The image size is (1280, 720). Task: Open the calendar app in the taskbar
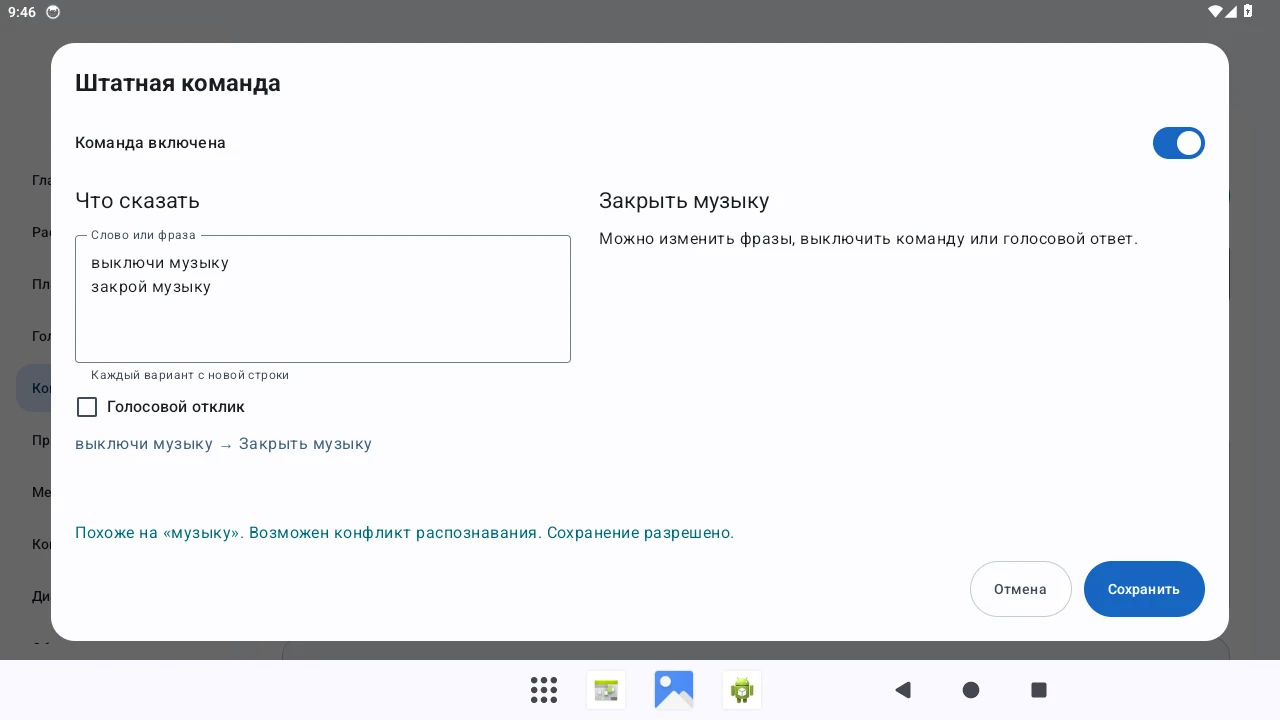pos(606,690)
